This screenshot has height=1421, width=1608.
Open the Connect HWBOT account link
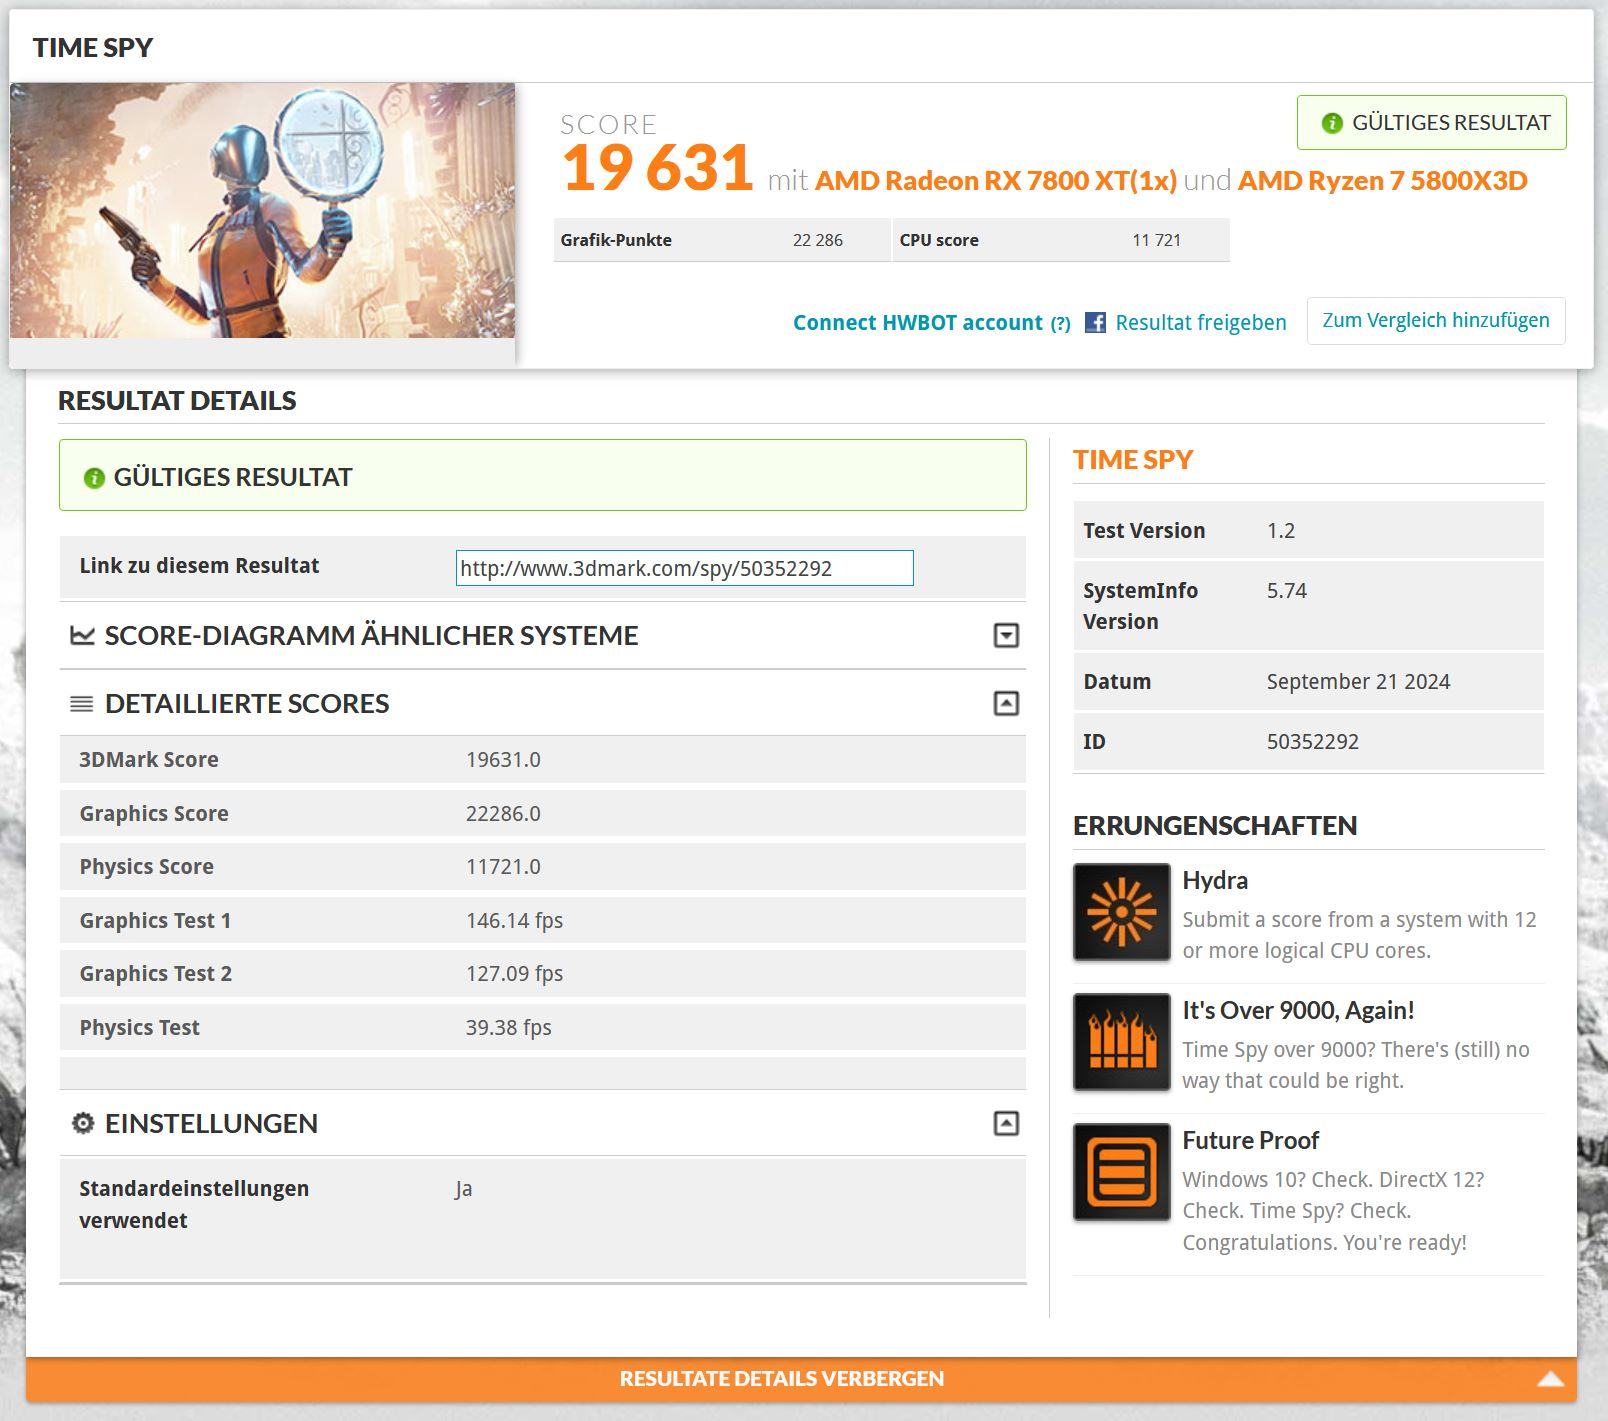tap(917, 322)
